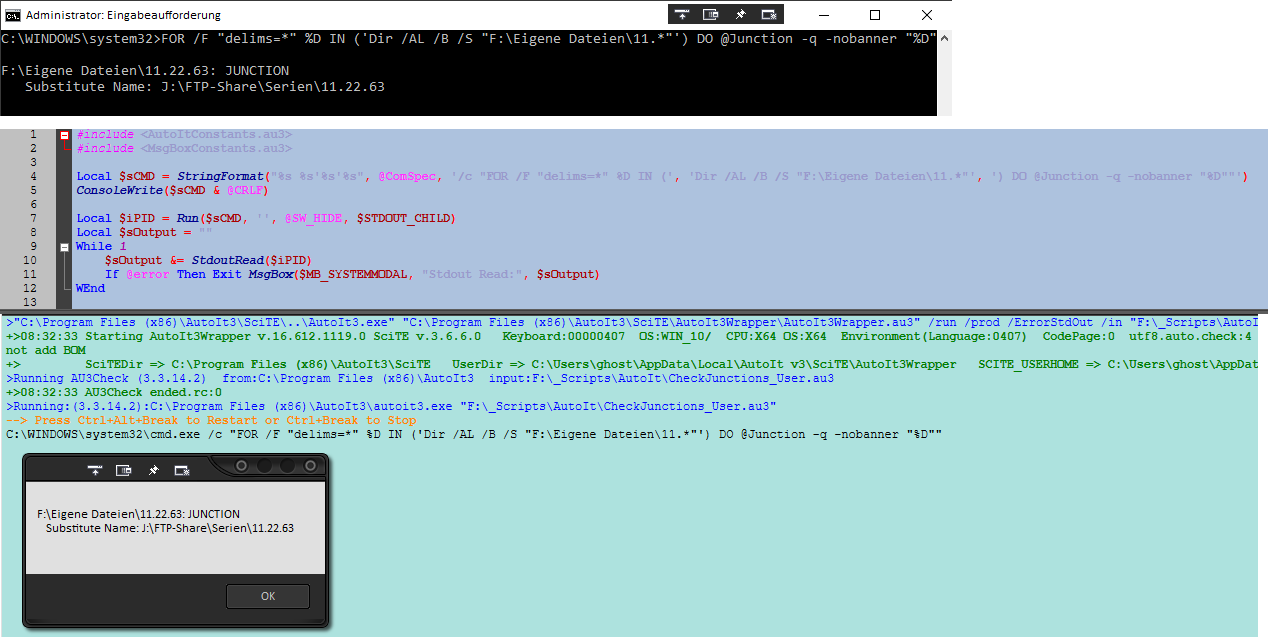Click roll-up icon in Eingabeaufforderung title bar
Viewport: 1268px width, 637px height.
point(681,15)
